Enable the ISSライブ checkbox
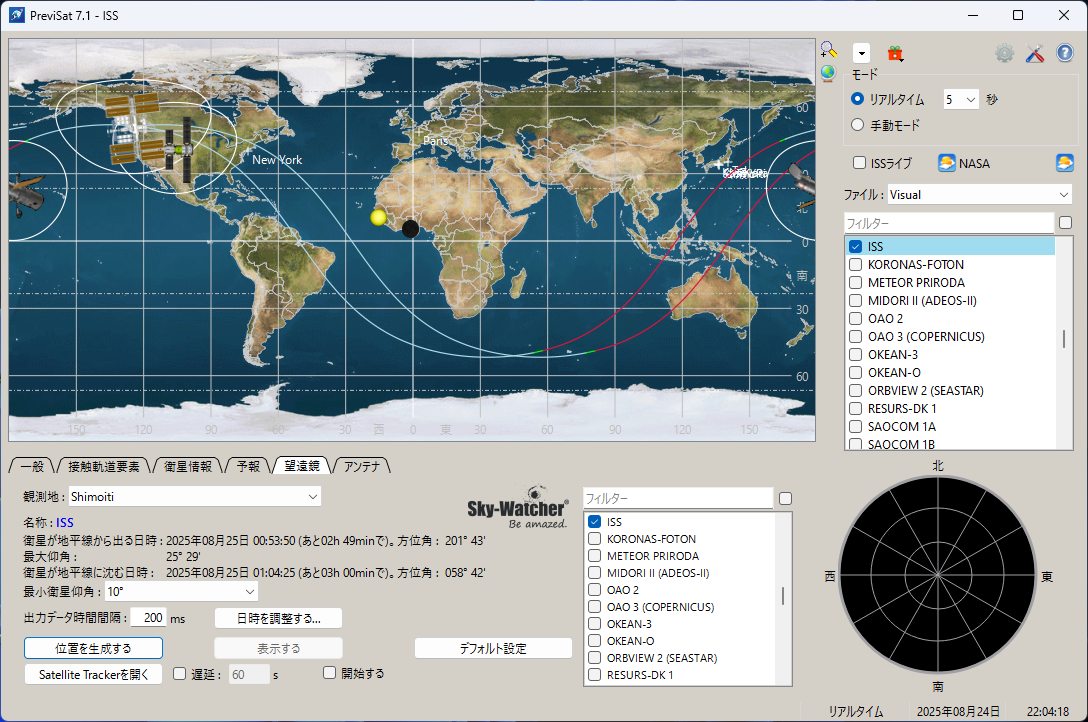The width and height of the screenshot is (1088, 722). click(x=859, y=163)
